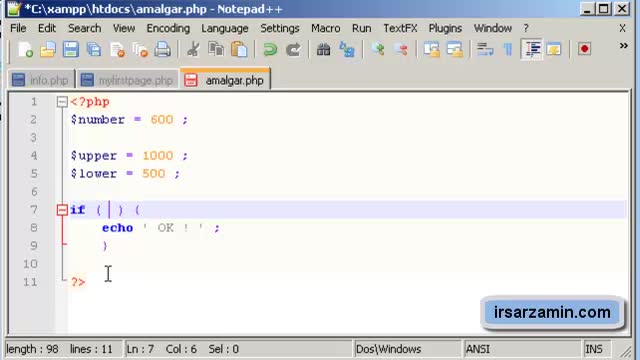Click the Open file folder icon
This screenshot has width=640, height=360.
[48, 49]
